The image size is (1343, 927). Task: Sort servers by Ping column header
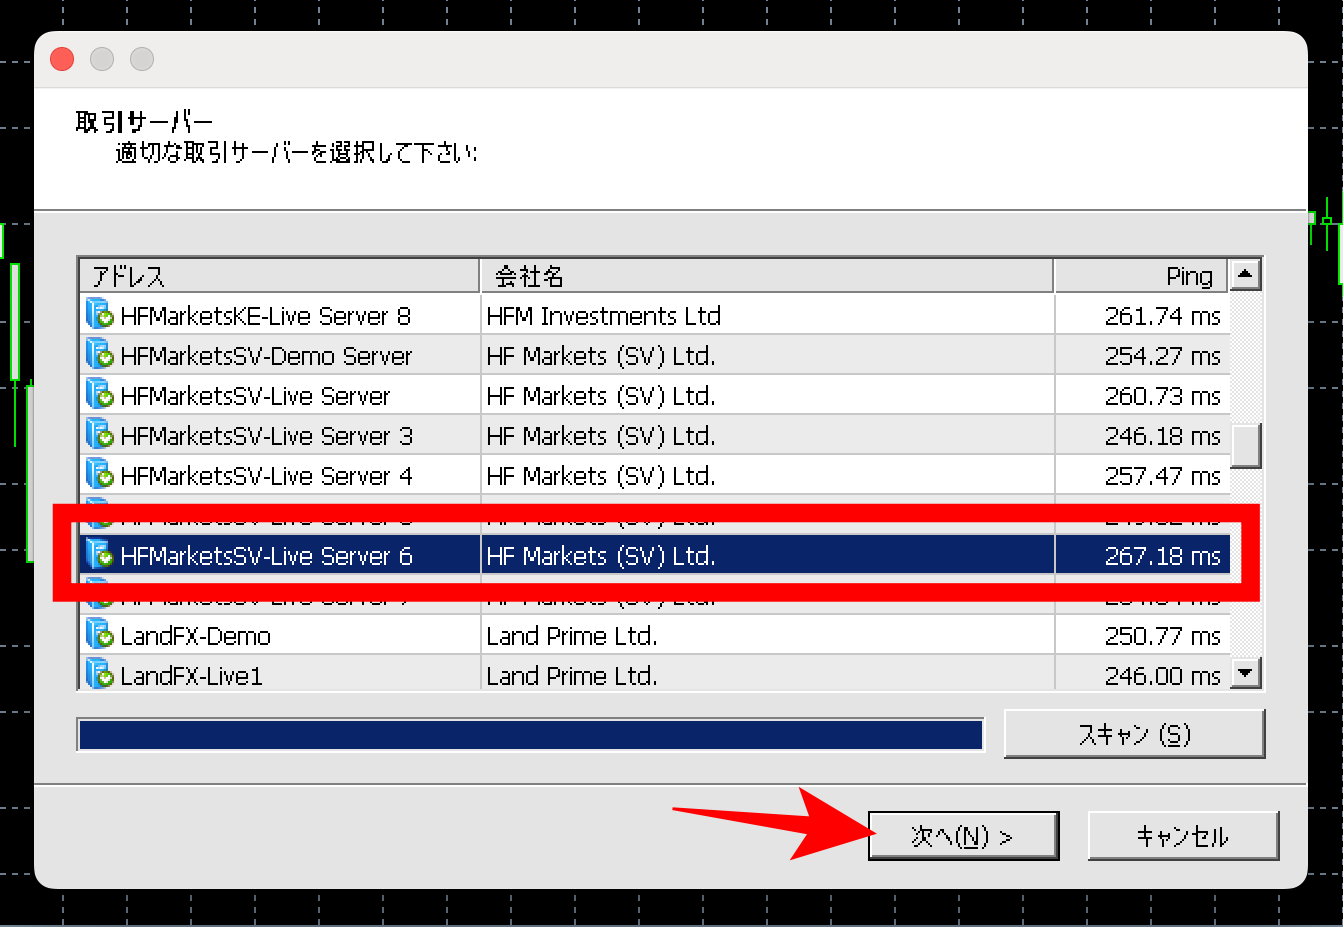click(x=1142, y=276)
